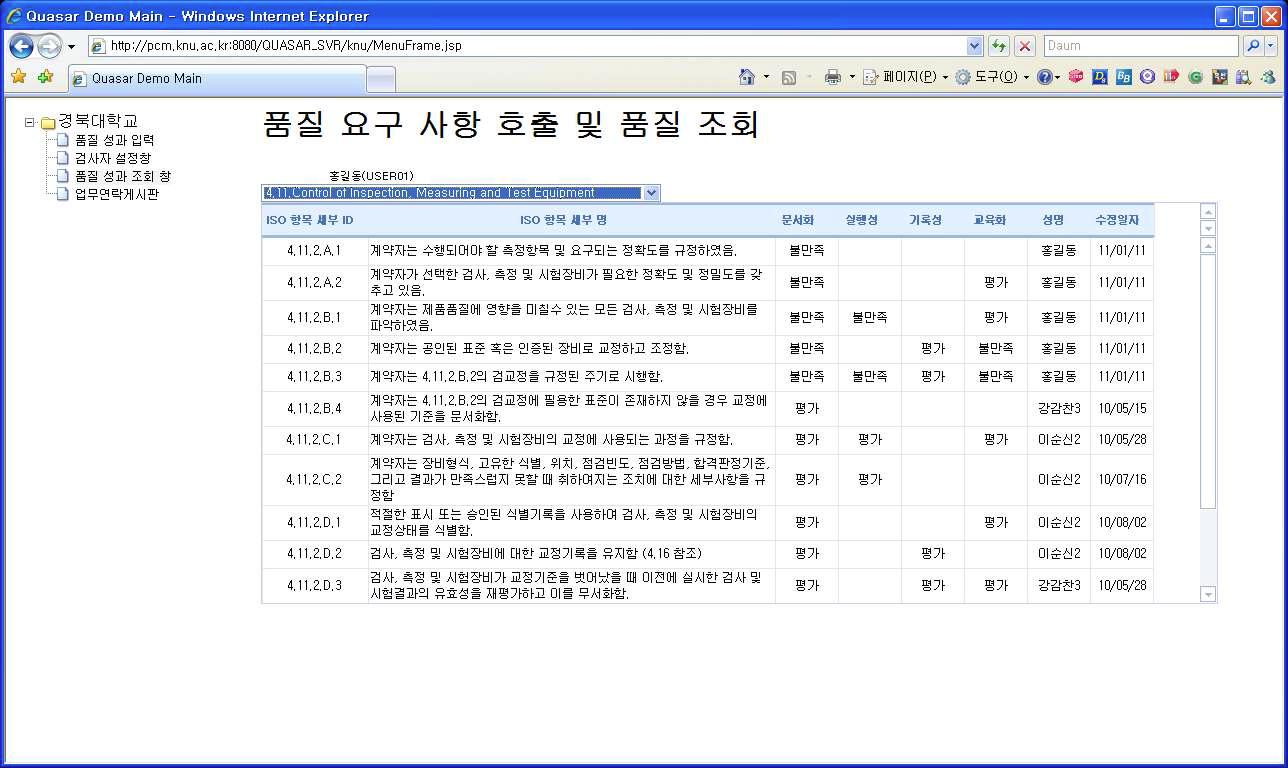Open 업무연락게시판 in the tree
1288x768 pixels.
[116, 194]
